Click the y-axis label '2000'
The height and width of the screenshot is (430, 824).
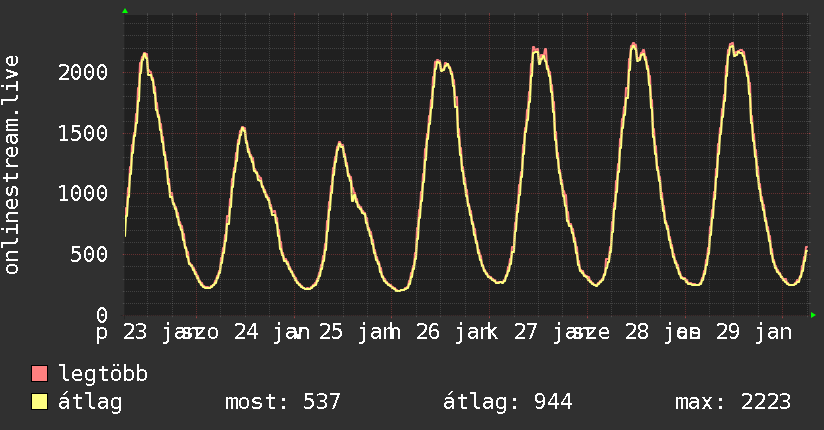click(x=83, y=73)
